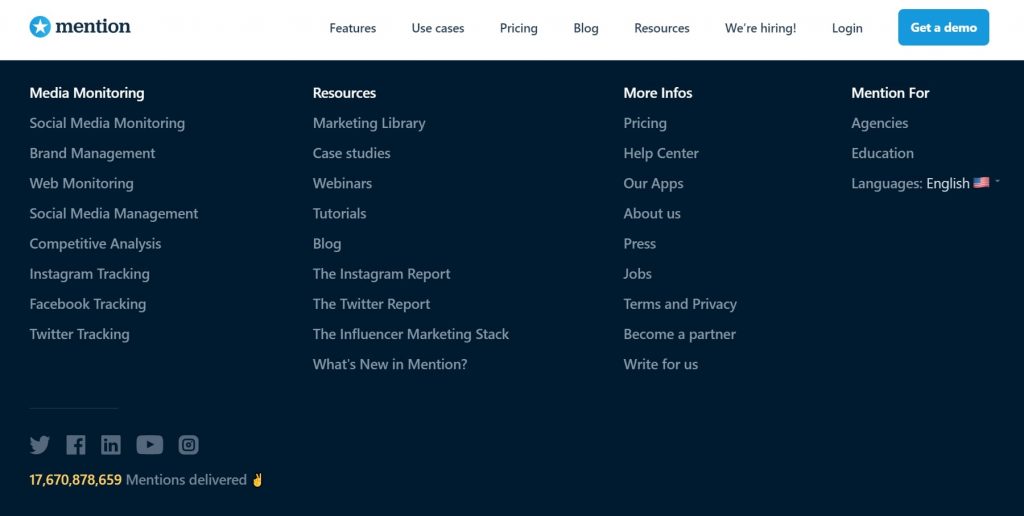The image size is (1024, 516).
Task: Open The Instagram Report link
Action: pos(381,274)
